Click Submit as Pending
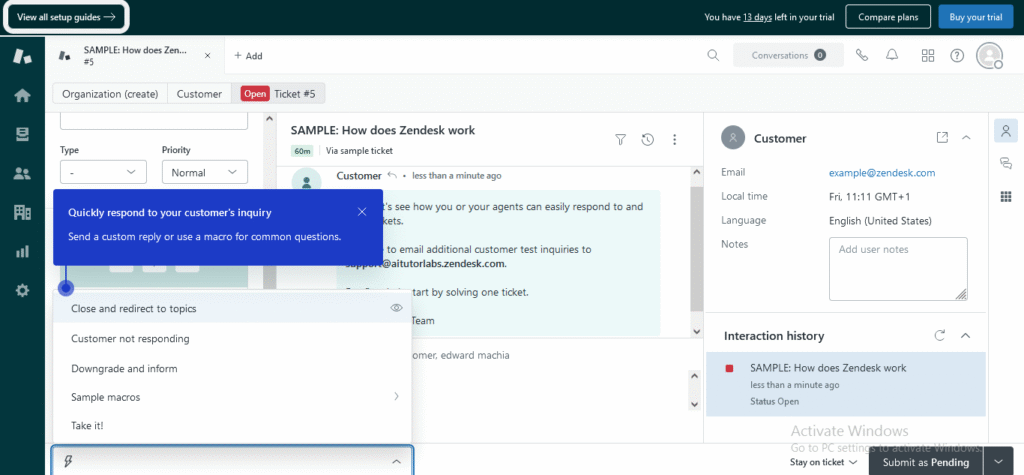This screenshot has width=1024, height=475. (925, 462)
